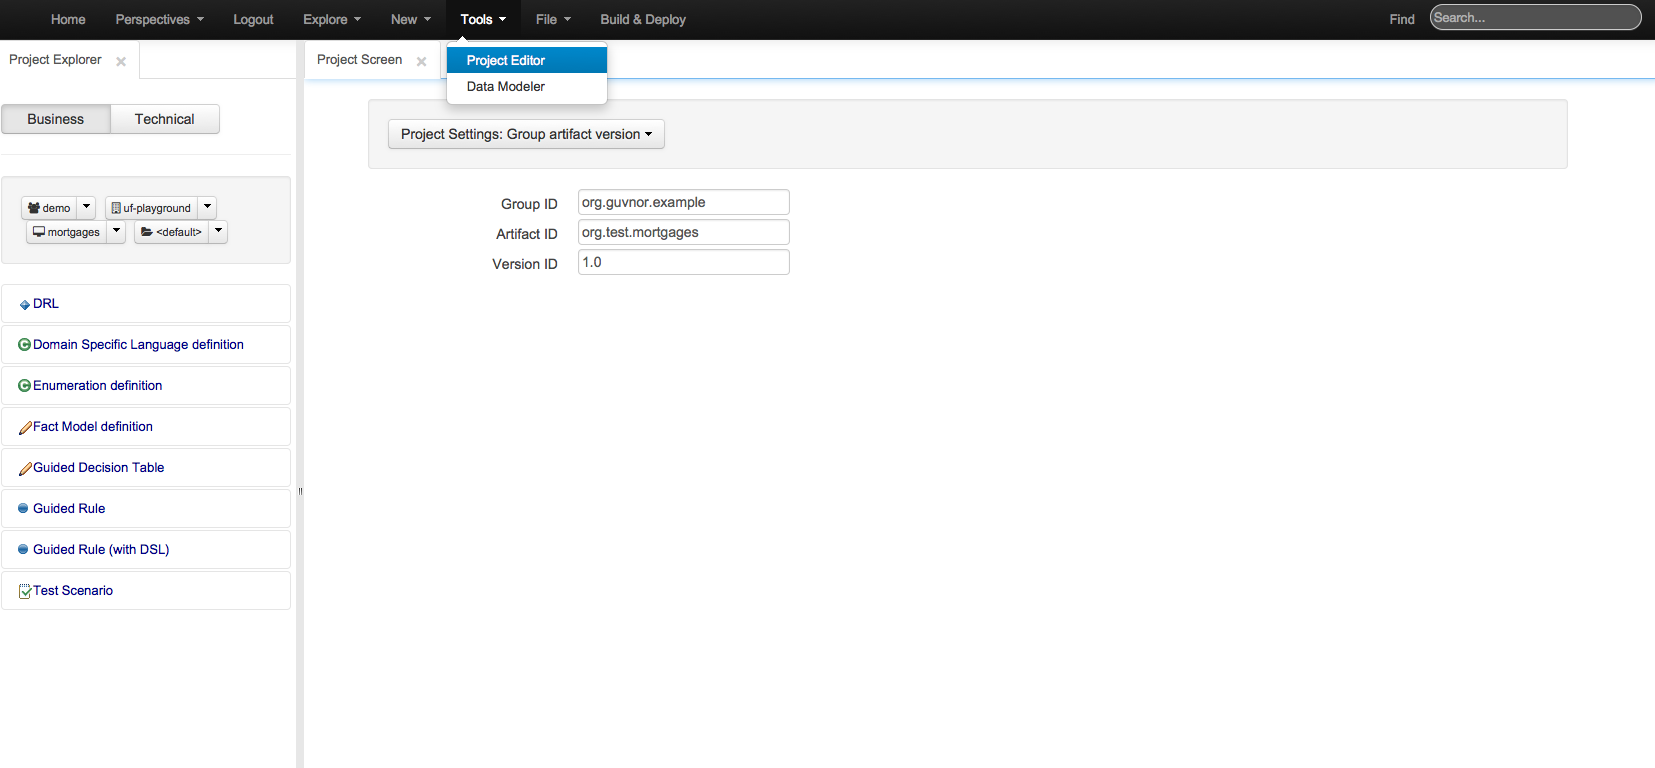The image size is (1655, 768).
Task: Open the Guided Rule (with DSL) link
Action: (x=101, y=550)
